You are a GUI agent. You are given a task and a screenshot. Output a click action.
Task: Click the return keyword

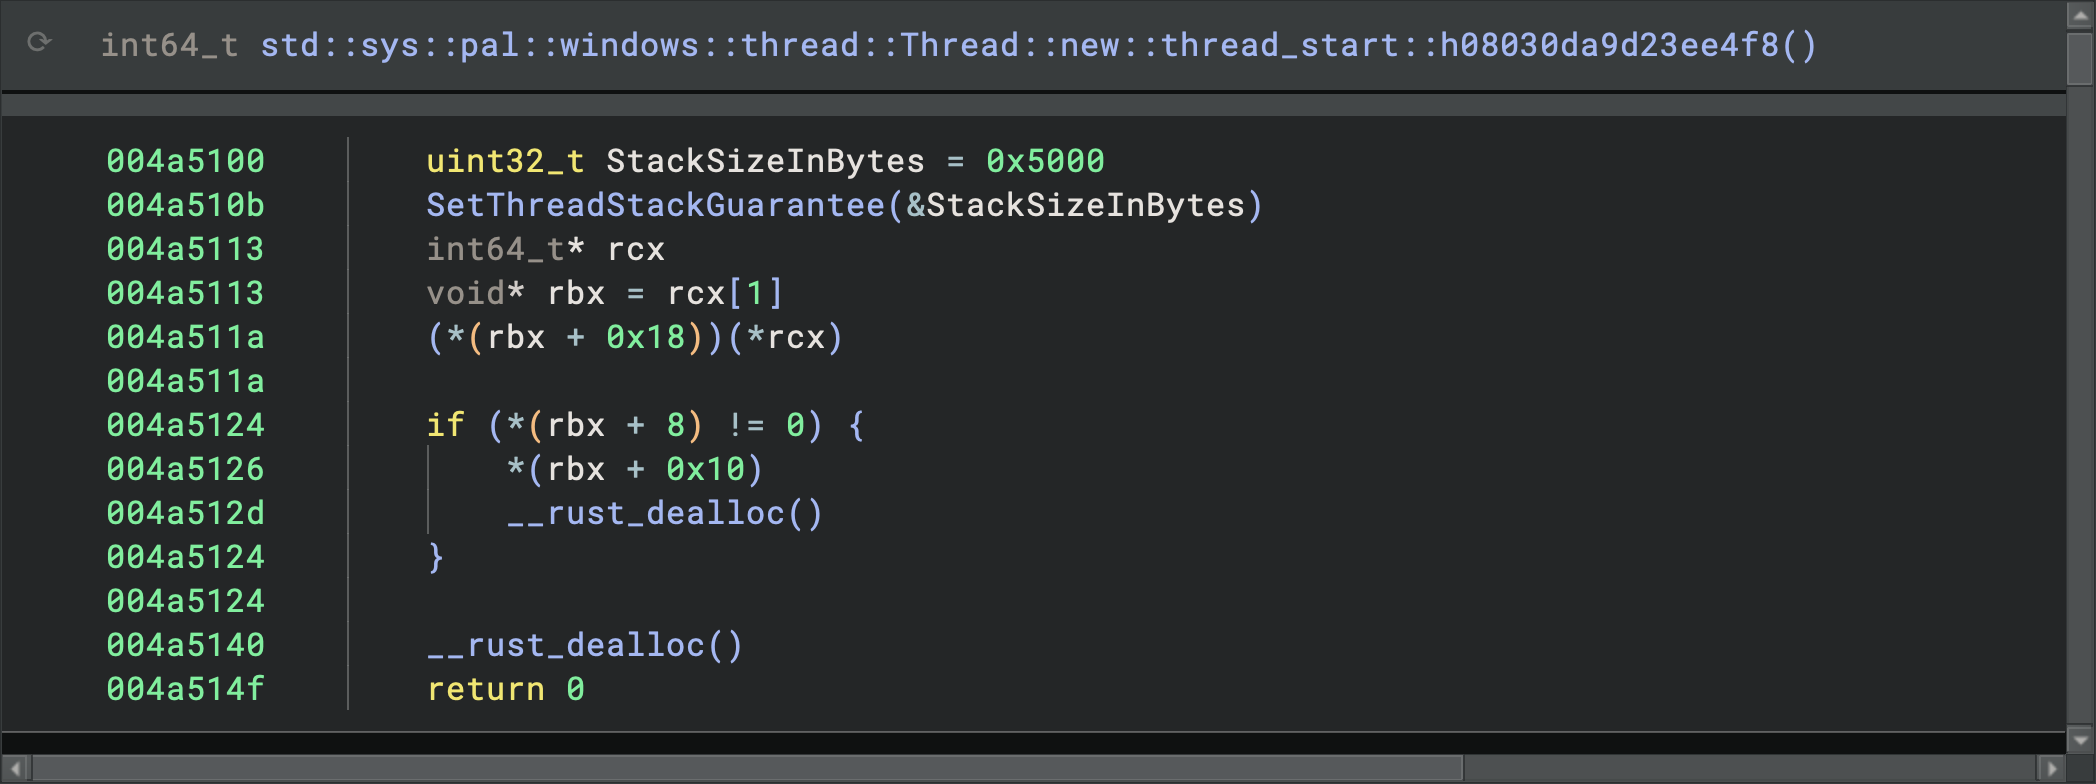click(x=486, y=689)
